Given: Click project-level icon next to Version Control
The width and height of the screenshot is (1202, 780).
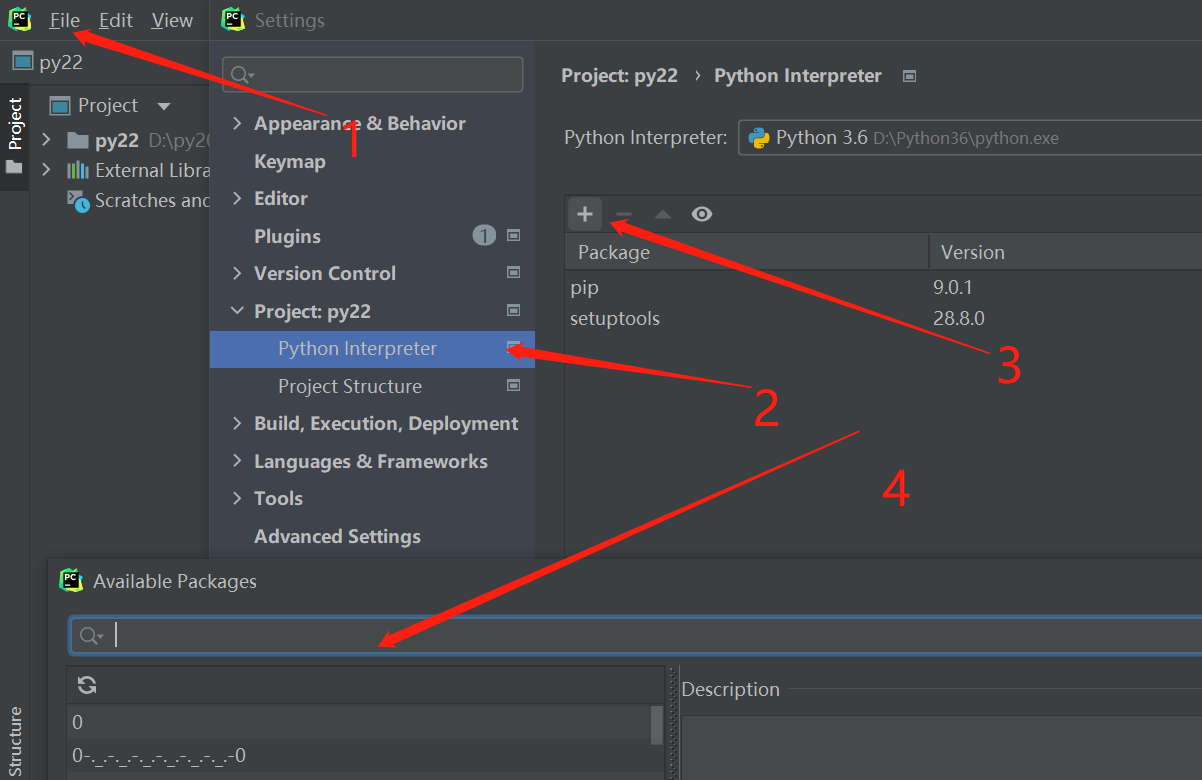Looking at the screenshot, I should coord(514,272).
